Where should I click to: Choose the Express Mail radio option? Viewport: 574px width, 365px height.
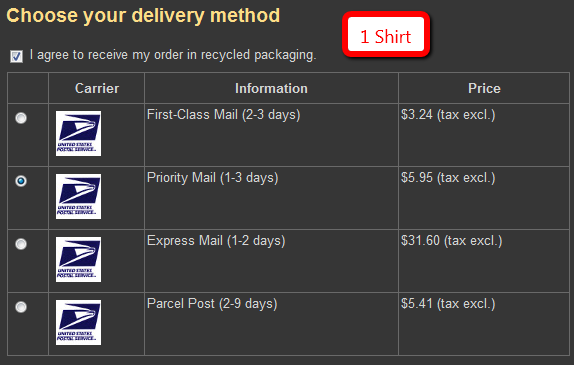21,244
